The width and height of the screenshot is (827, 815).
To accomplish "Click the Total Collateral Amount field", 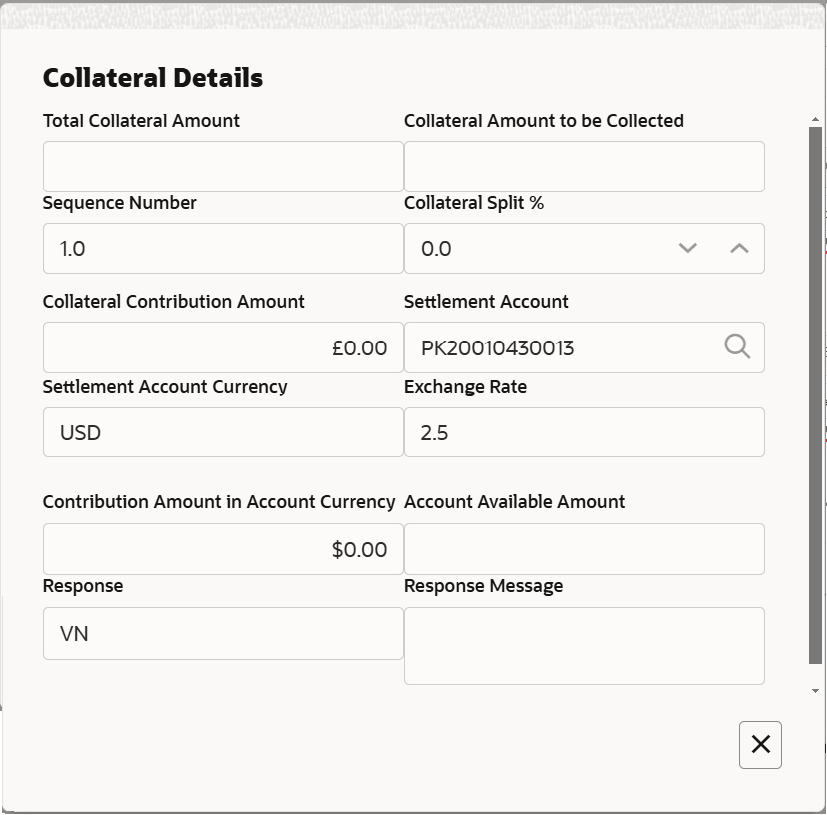I will click(x=223, y=166).
